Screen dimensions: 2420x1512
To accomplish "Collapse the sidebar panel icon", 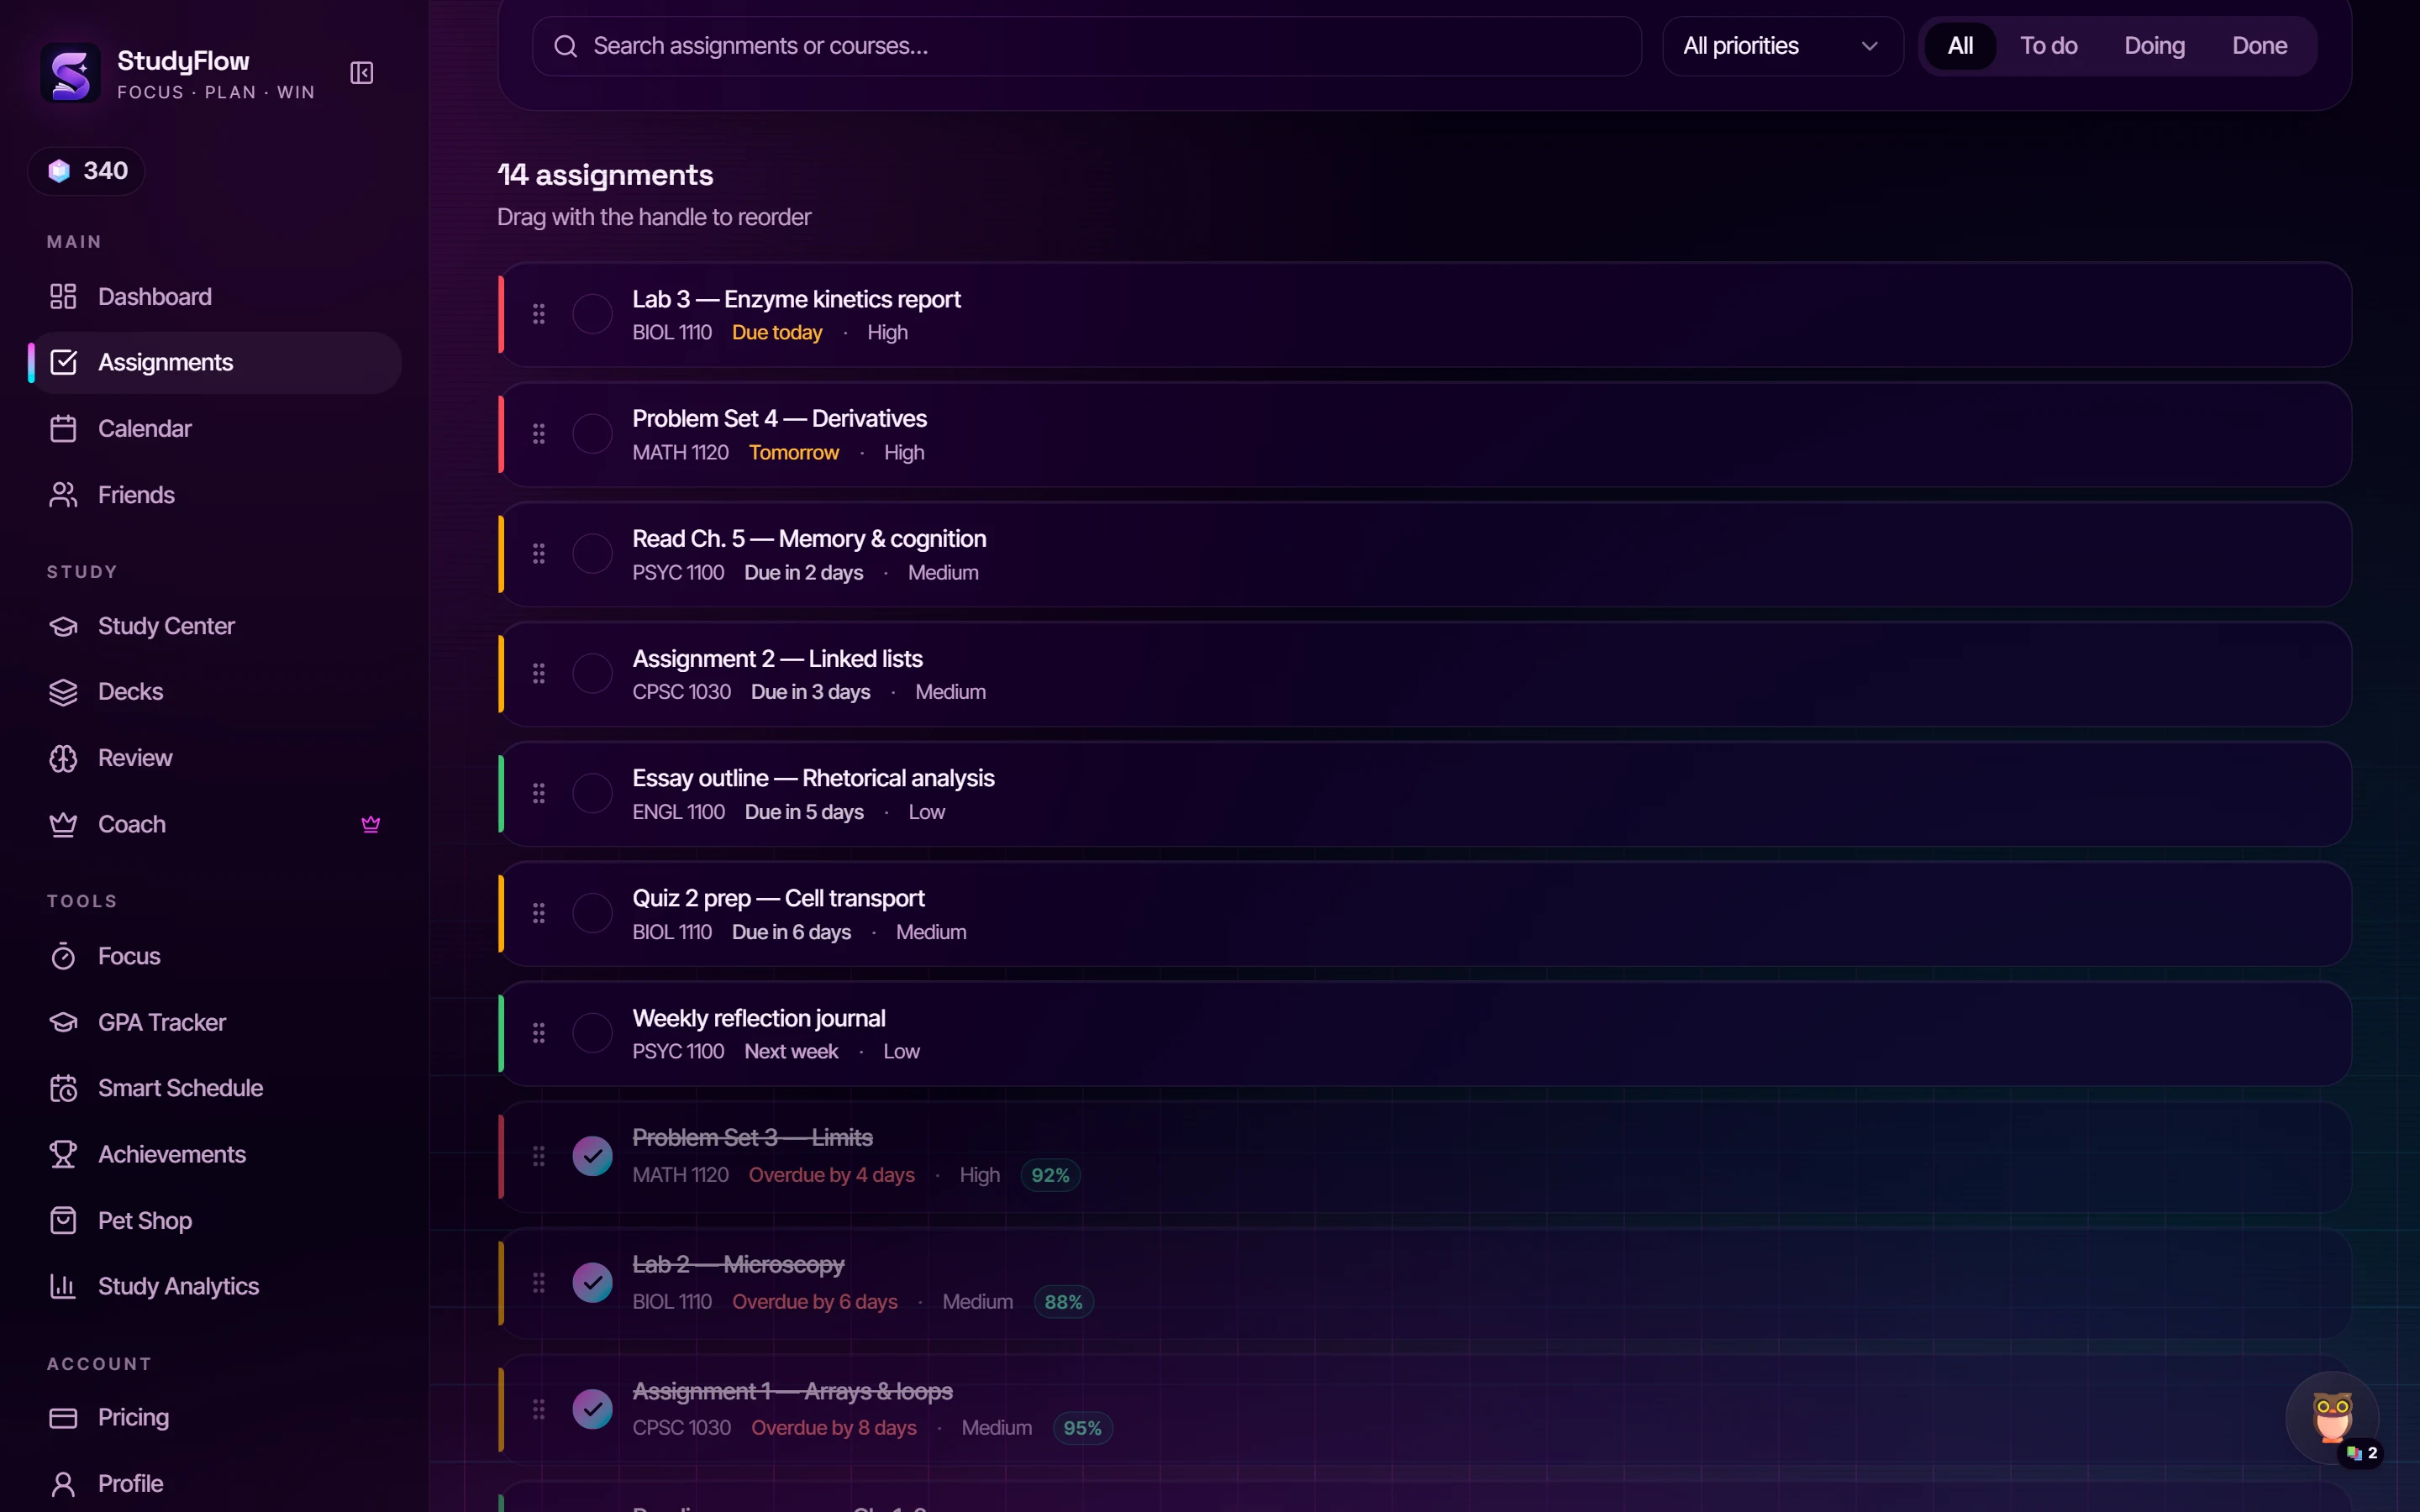I will 362,73.
